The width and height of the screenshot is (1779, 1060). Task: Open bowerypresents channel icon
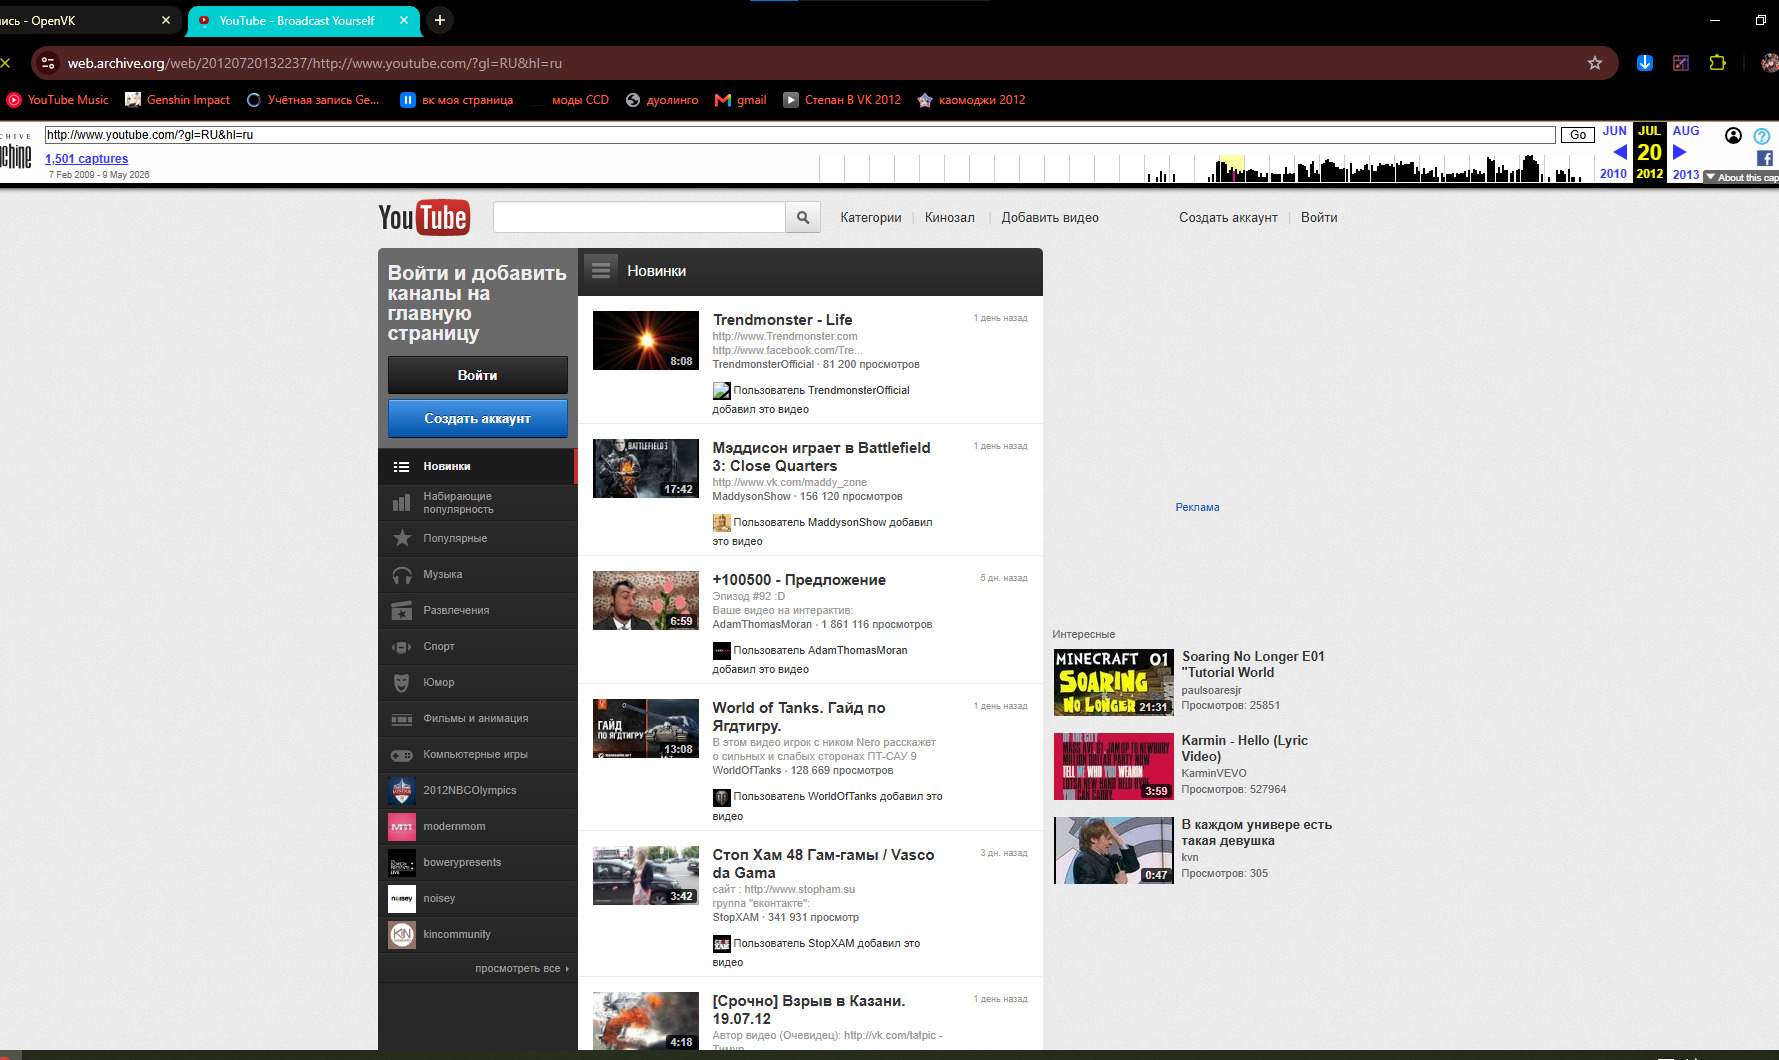point(402,863)
